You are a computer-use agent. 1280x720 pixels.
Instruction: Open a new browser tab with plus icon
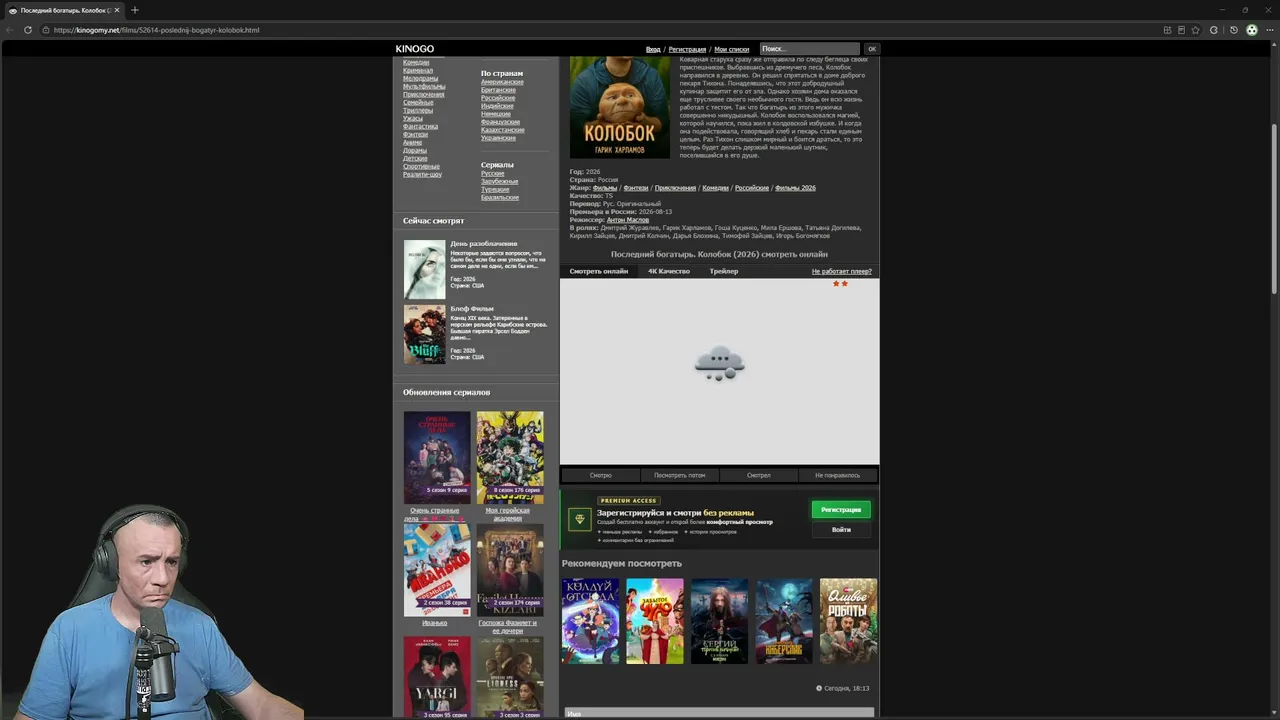pos(135,10)
